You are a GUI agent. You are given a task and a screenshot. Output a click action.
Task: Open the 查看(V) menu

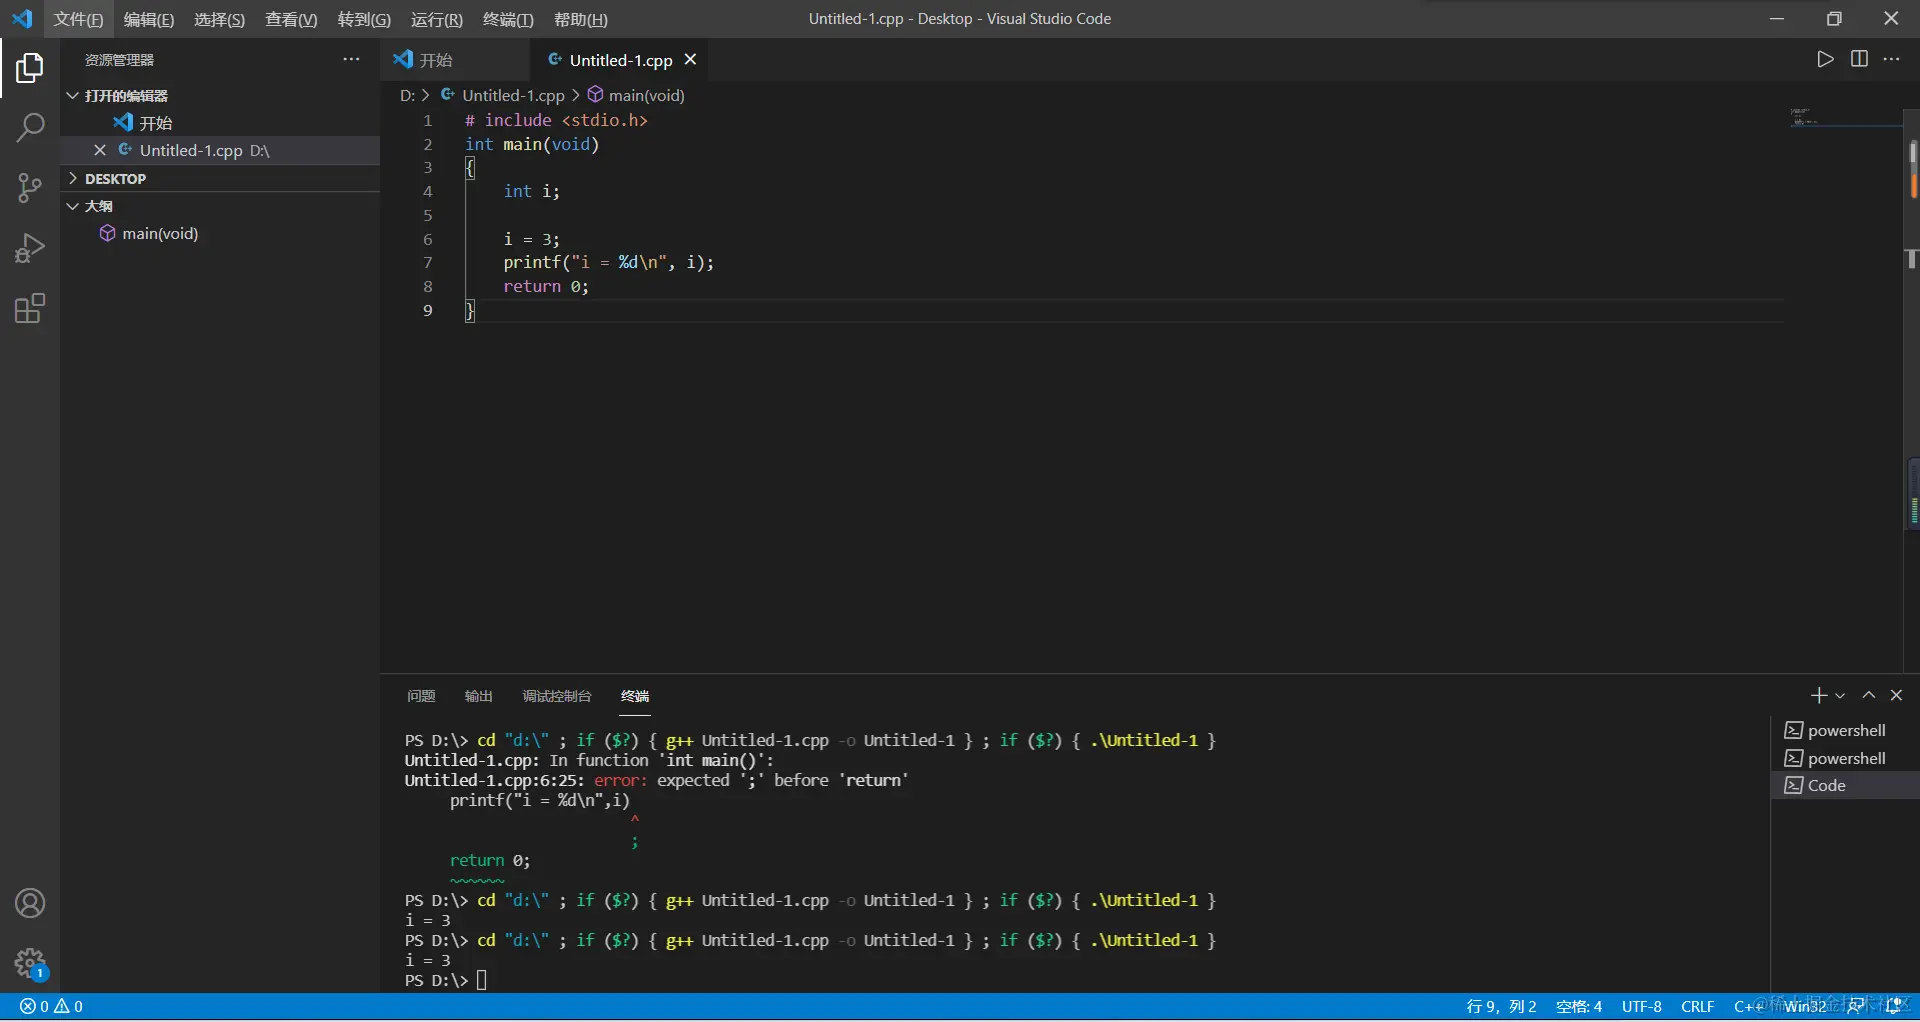tap(291, 19)
